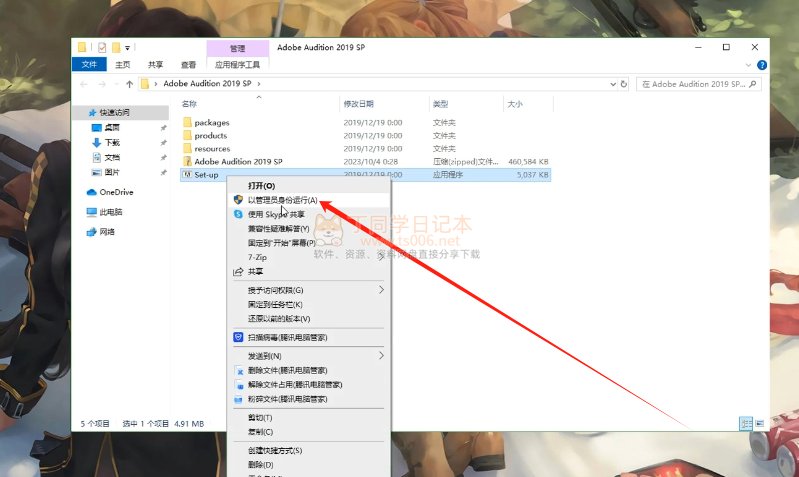Choose 剪切(T) in context menu
Screen dimensions: 799x477
[260, 418]
